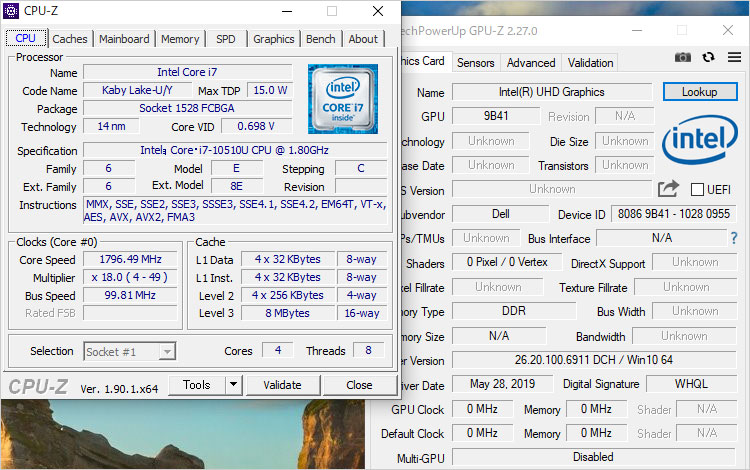Open the Socket #1 selection dropdown
Image resolution: width=750 pixels, height=470 pixels.
(130, 351)
